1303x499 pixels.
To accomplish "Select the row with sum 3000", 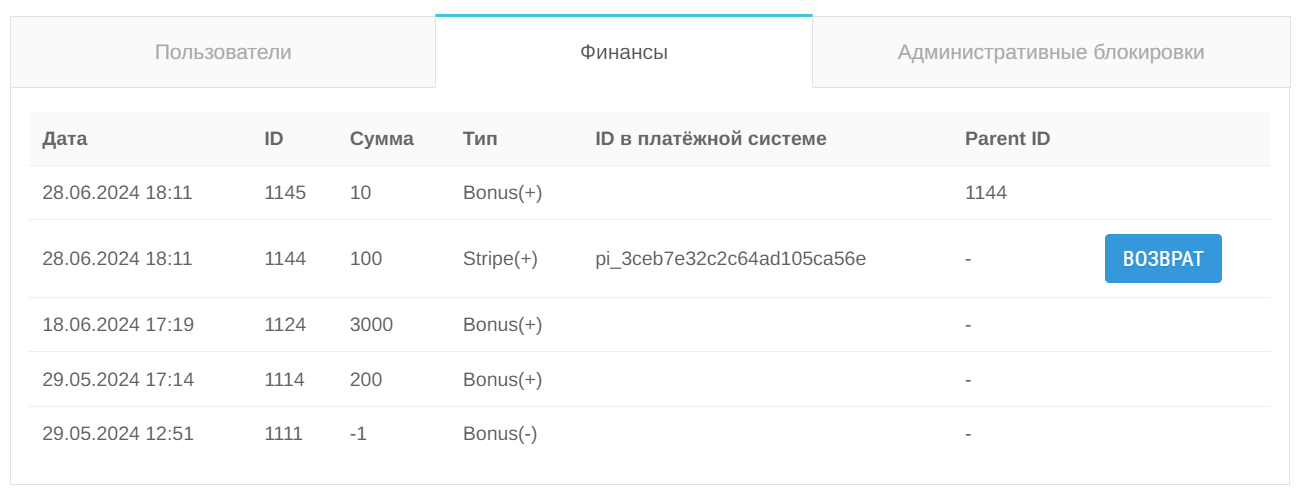I will point(650,325).
